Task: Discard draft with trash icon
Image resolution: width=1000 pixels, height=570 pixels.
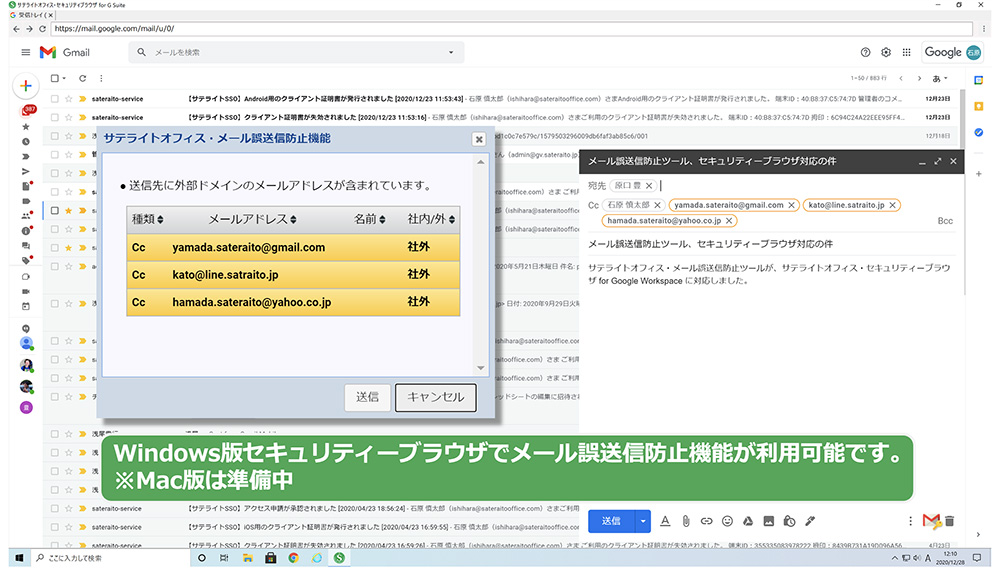Action: coord(950,521)
